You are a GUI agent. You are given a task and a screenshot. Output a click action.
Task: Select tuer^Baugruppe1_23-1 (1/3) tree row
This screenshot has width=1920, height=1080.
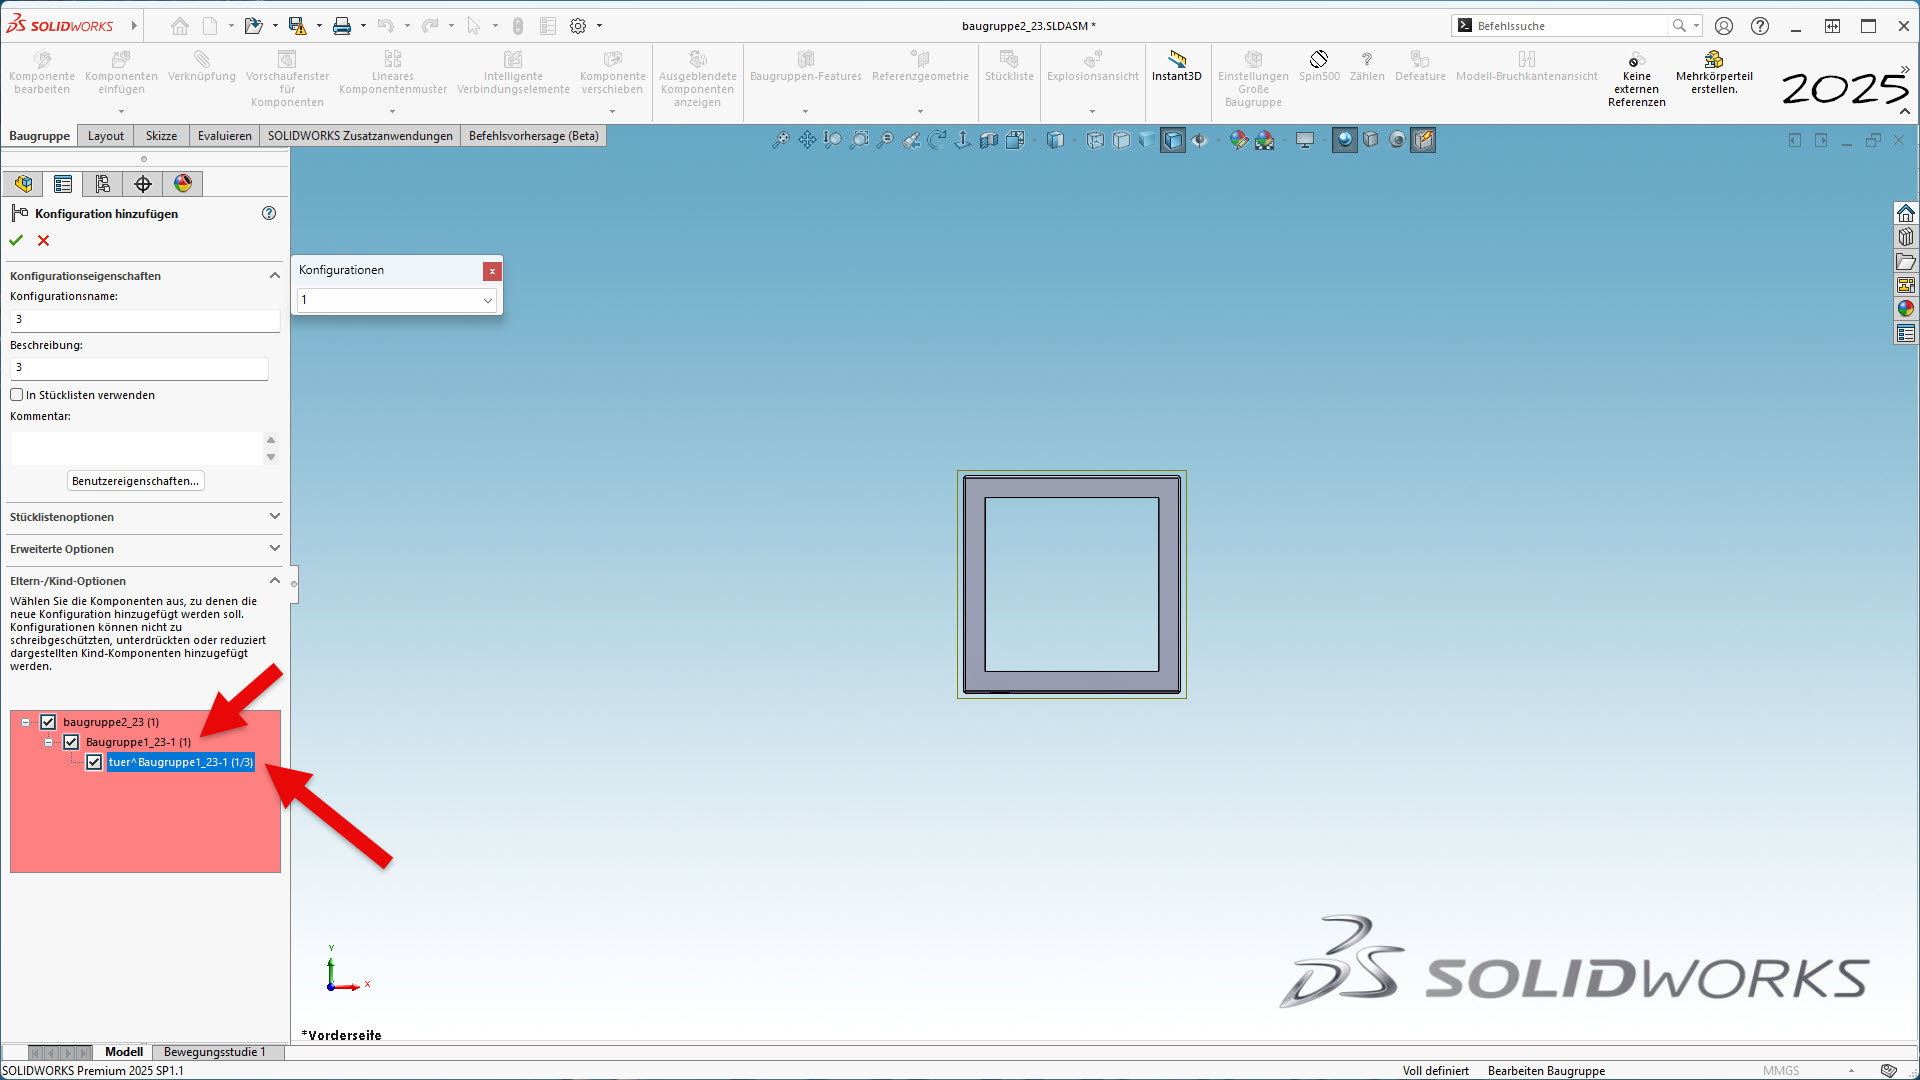tap(181, 762)
